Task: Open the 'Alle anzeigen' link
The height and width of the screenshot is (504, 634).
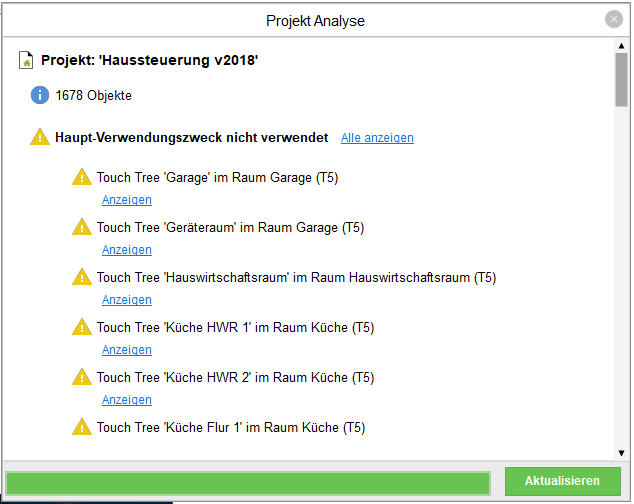Action: (x=377, y=138)
